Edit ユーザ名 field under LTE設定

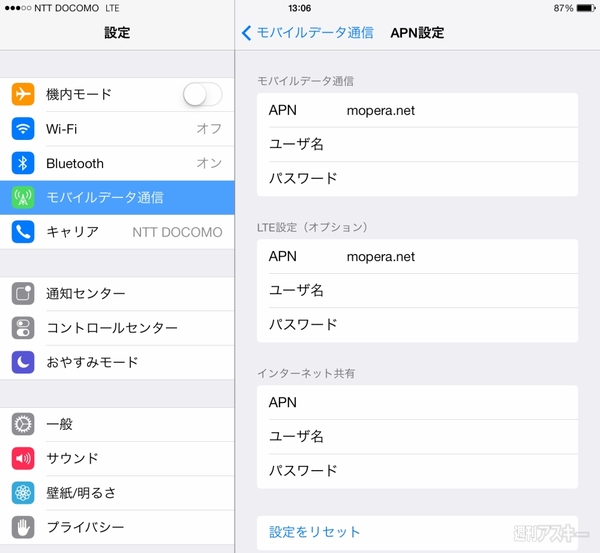point(417,290)
